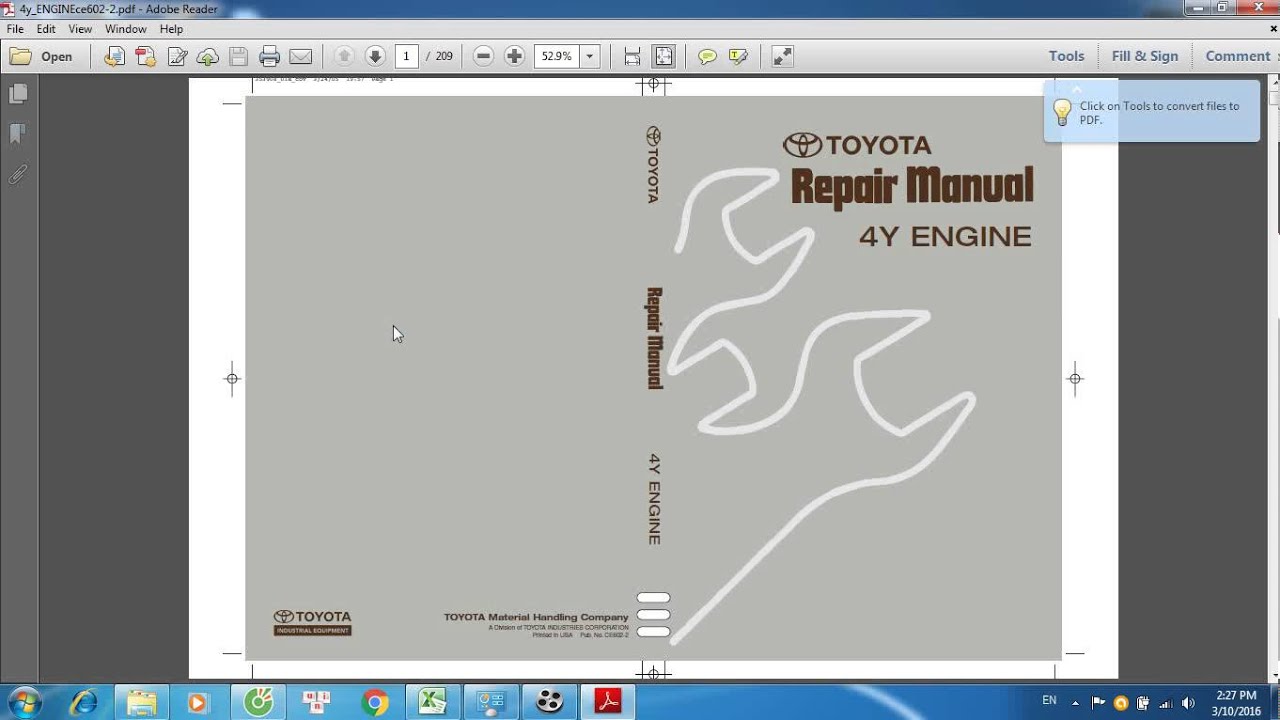This screenshot has height=720, width=1280.
Task: Click the Open file button
Action: click(42, 56)
